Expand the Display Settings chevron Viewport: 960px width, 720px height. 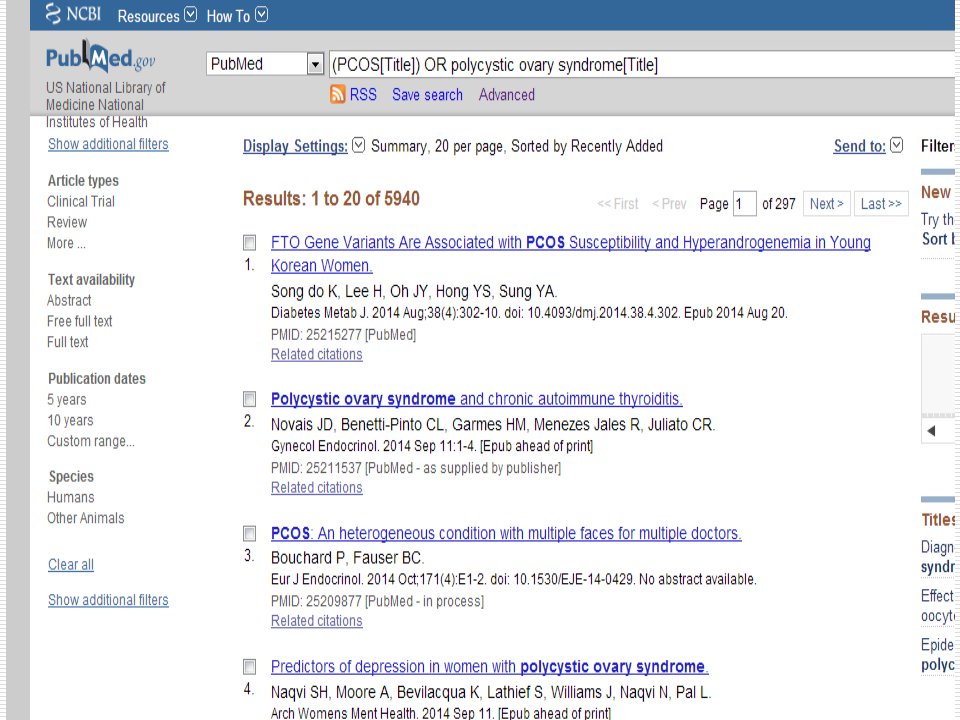(x=359, y=145)
